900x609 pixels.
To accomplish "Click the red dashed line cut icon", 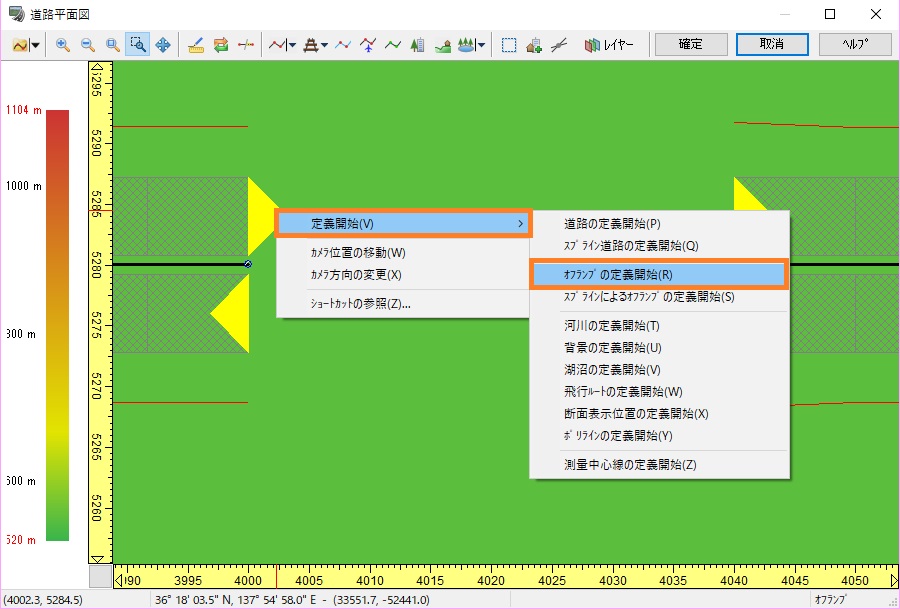I will (x=246, y=45).
